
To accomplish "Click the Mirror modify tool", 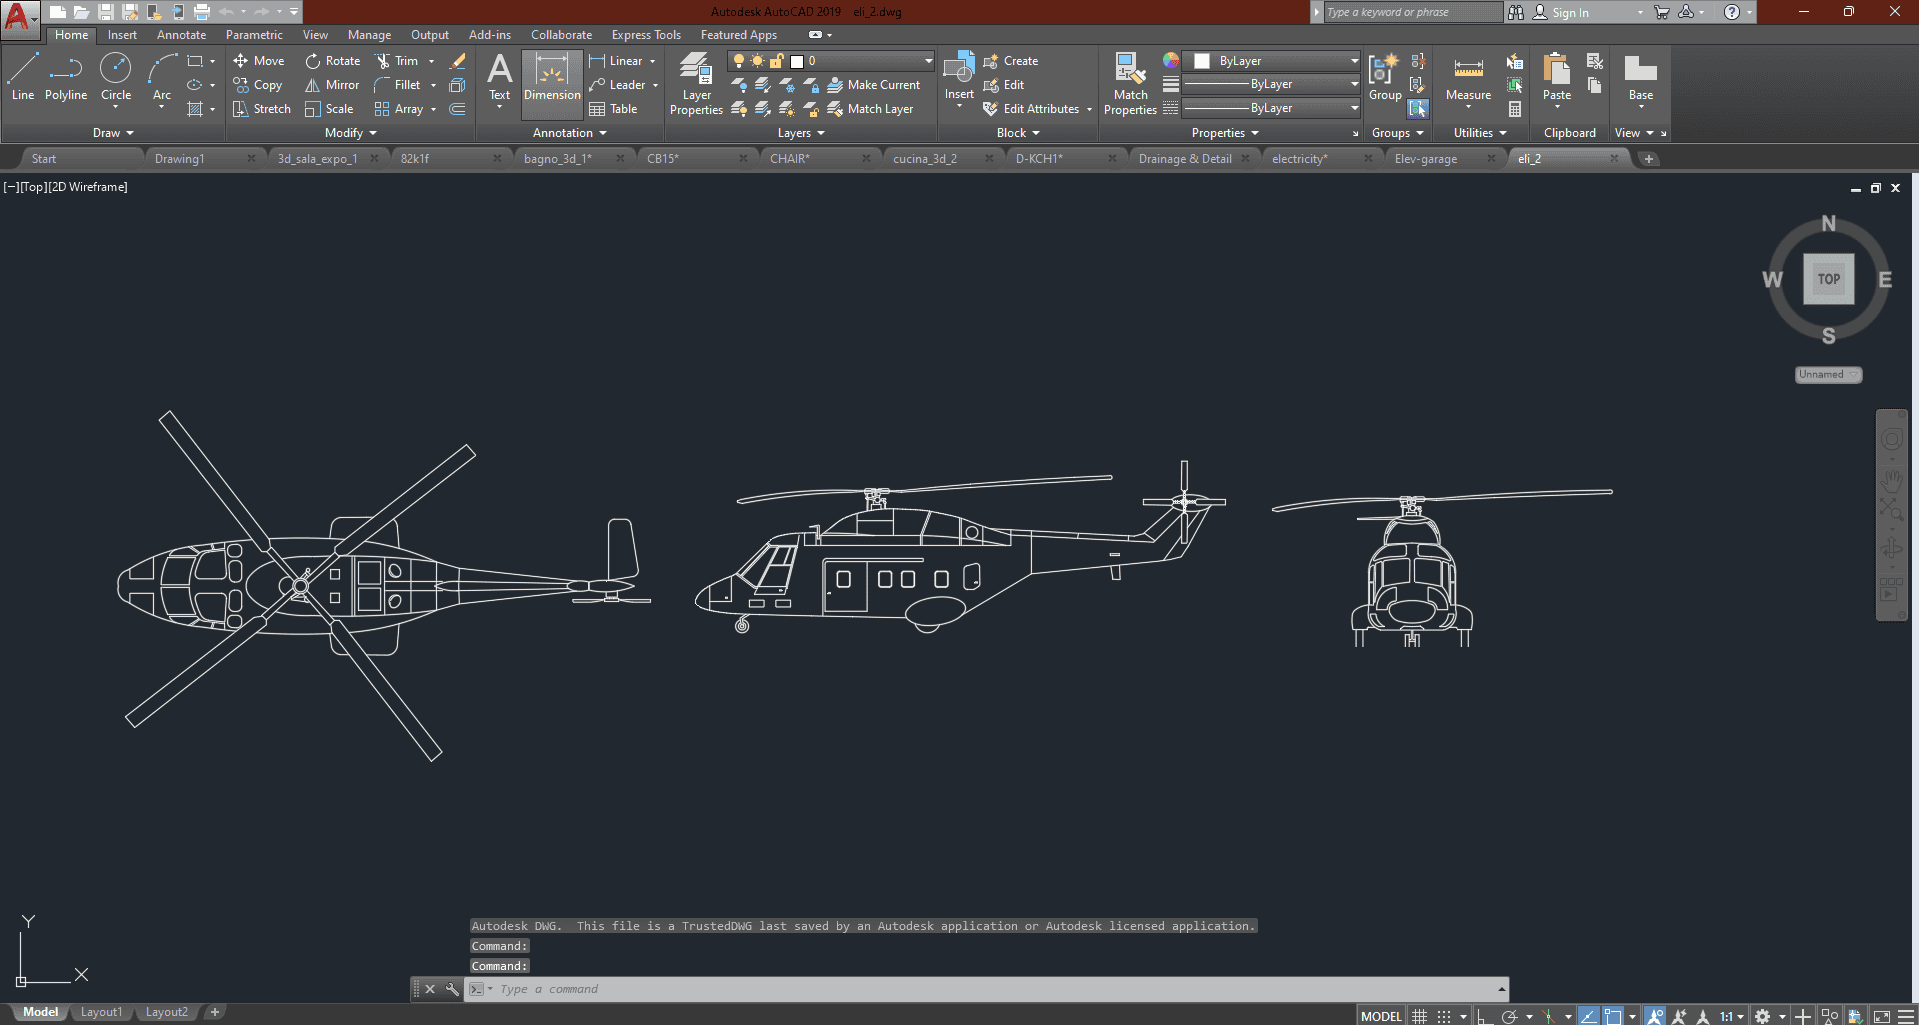I will (332, 85).
